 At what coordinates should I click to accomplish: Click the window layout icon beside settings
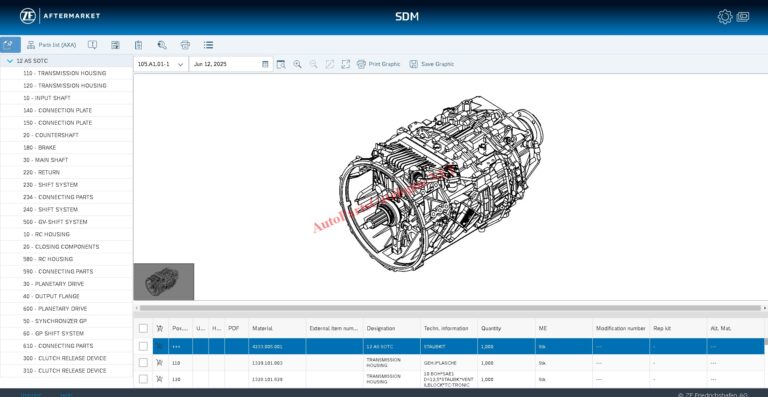point(743,17)
